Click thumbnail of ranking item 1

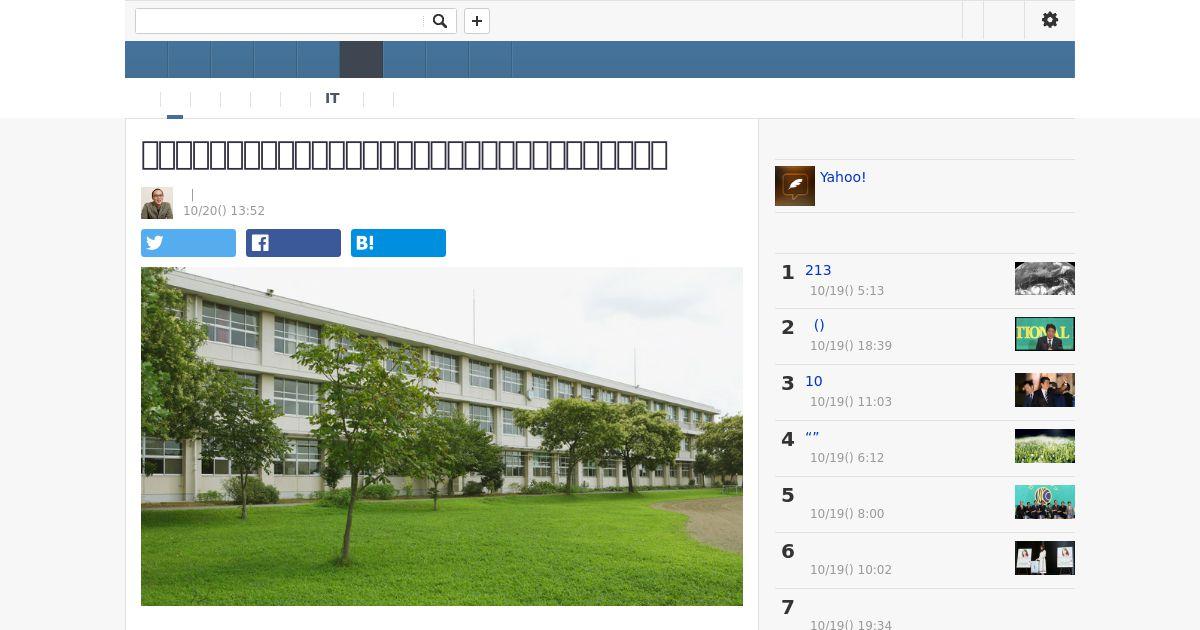click(1045, 278)
